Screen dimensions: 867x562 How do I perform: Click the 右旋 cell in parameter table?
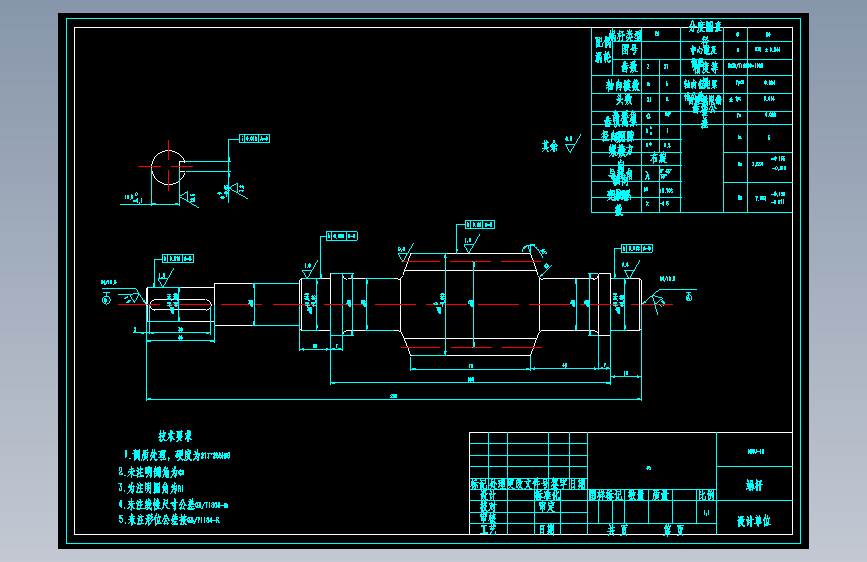coord(658,158)
